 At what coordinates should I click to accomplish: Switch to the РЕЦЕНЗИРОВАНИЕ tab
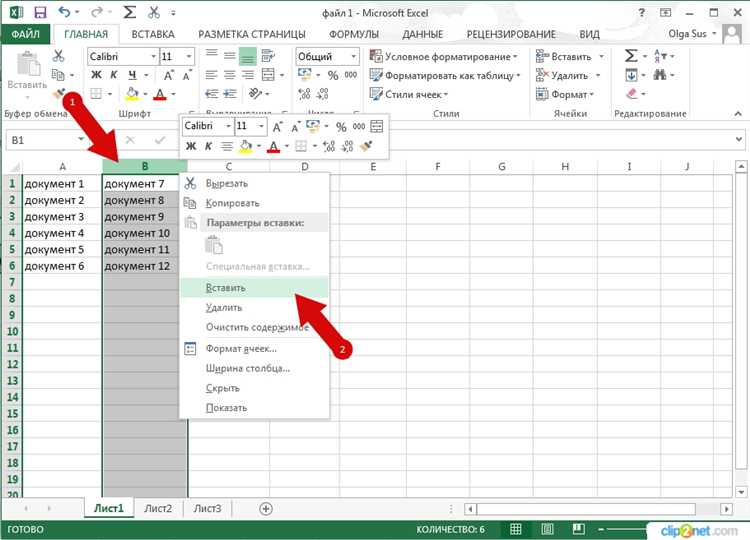[x=511, y=34]
